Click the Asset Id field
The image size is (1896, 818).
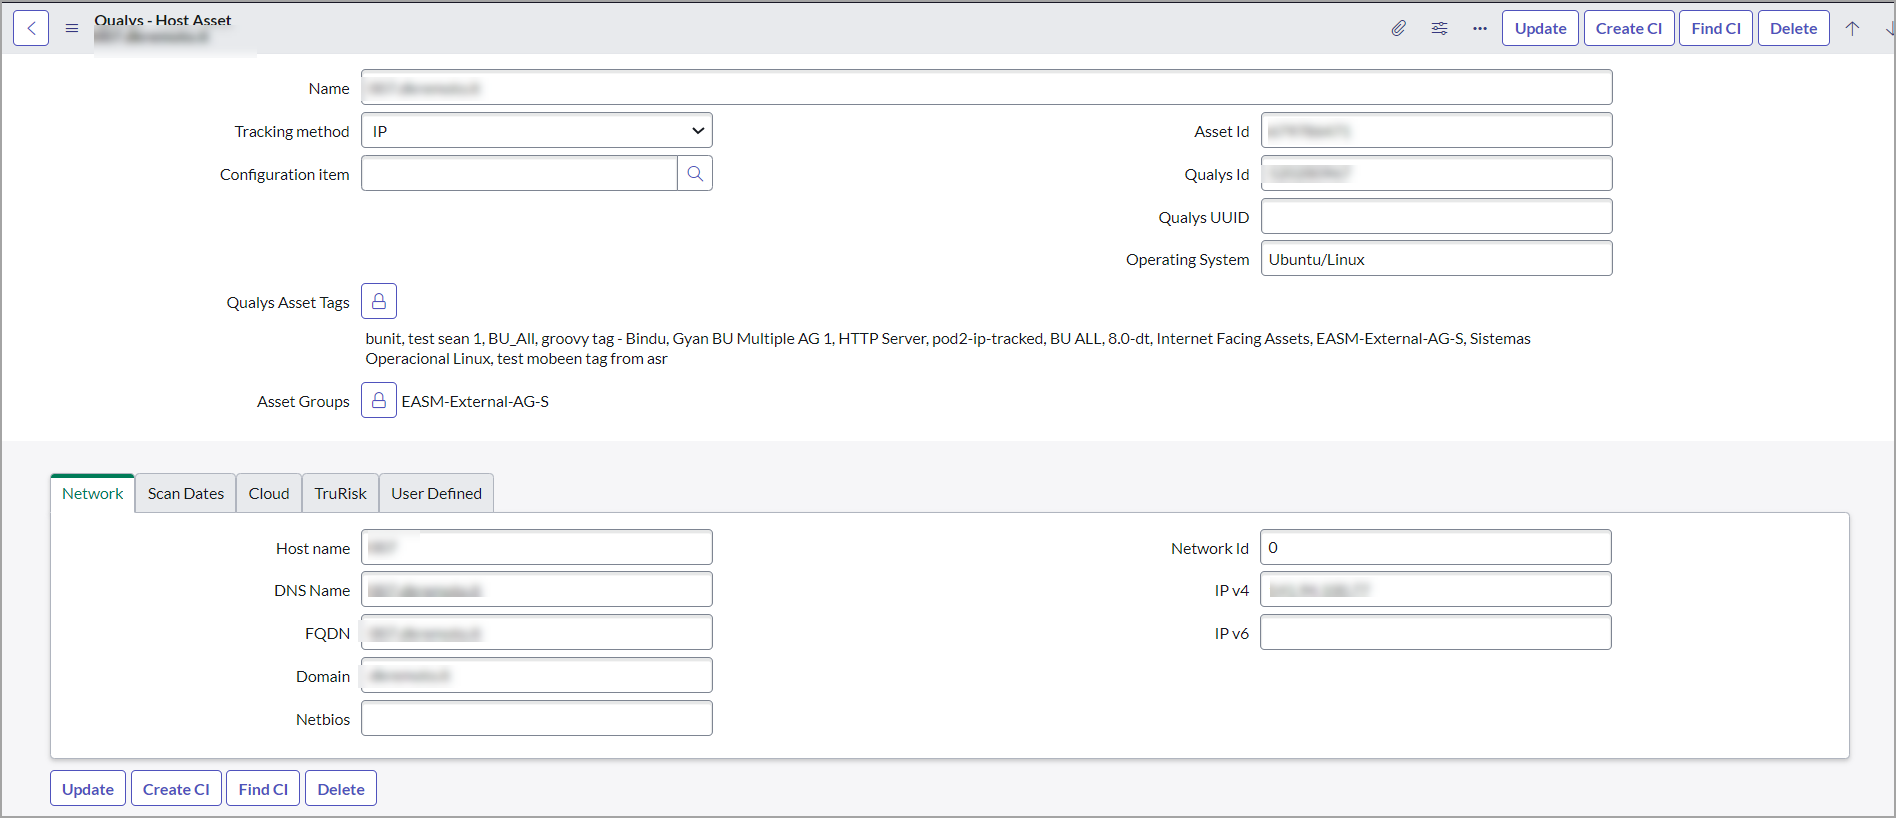tap(1436, 130)
